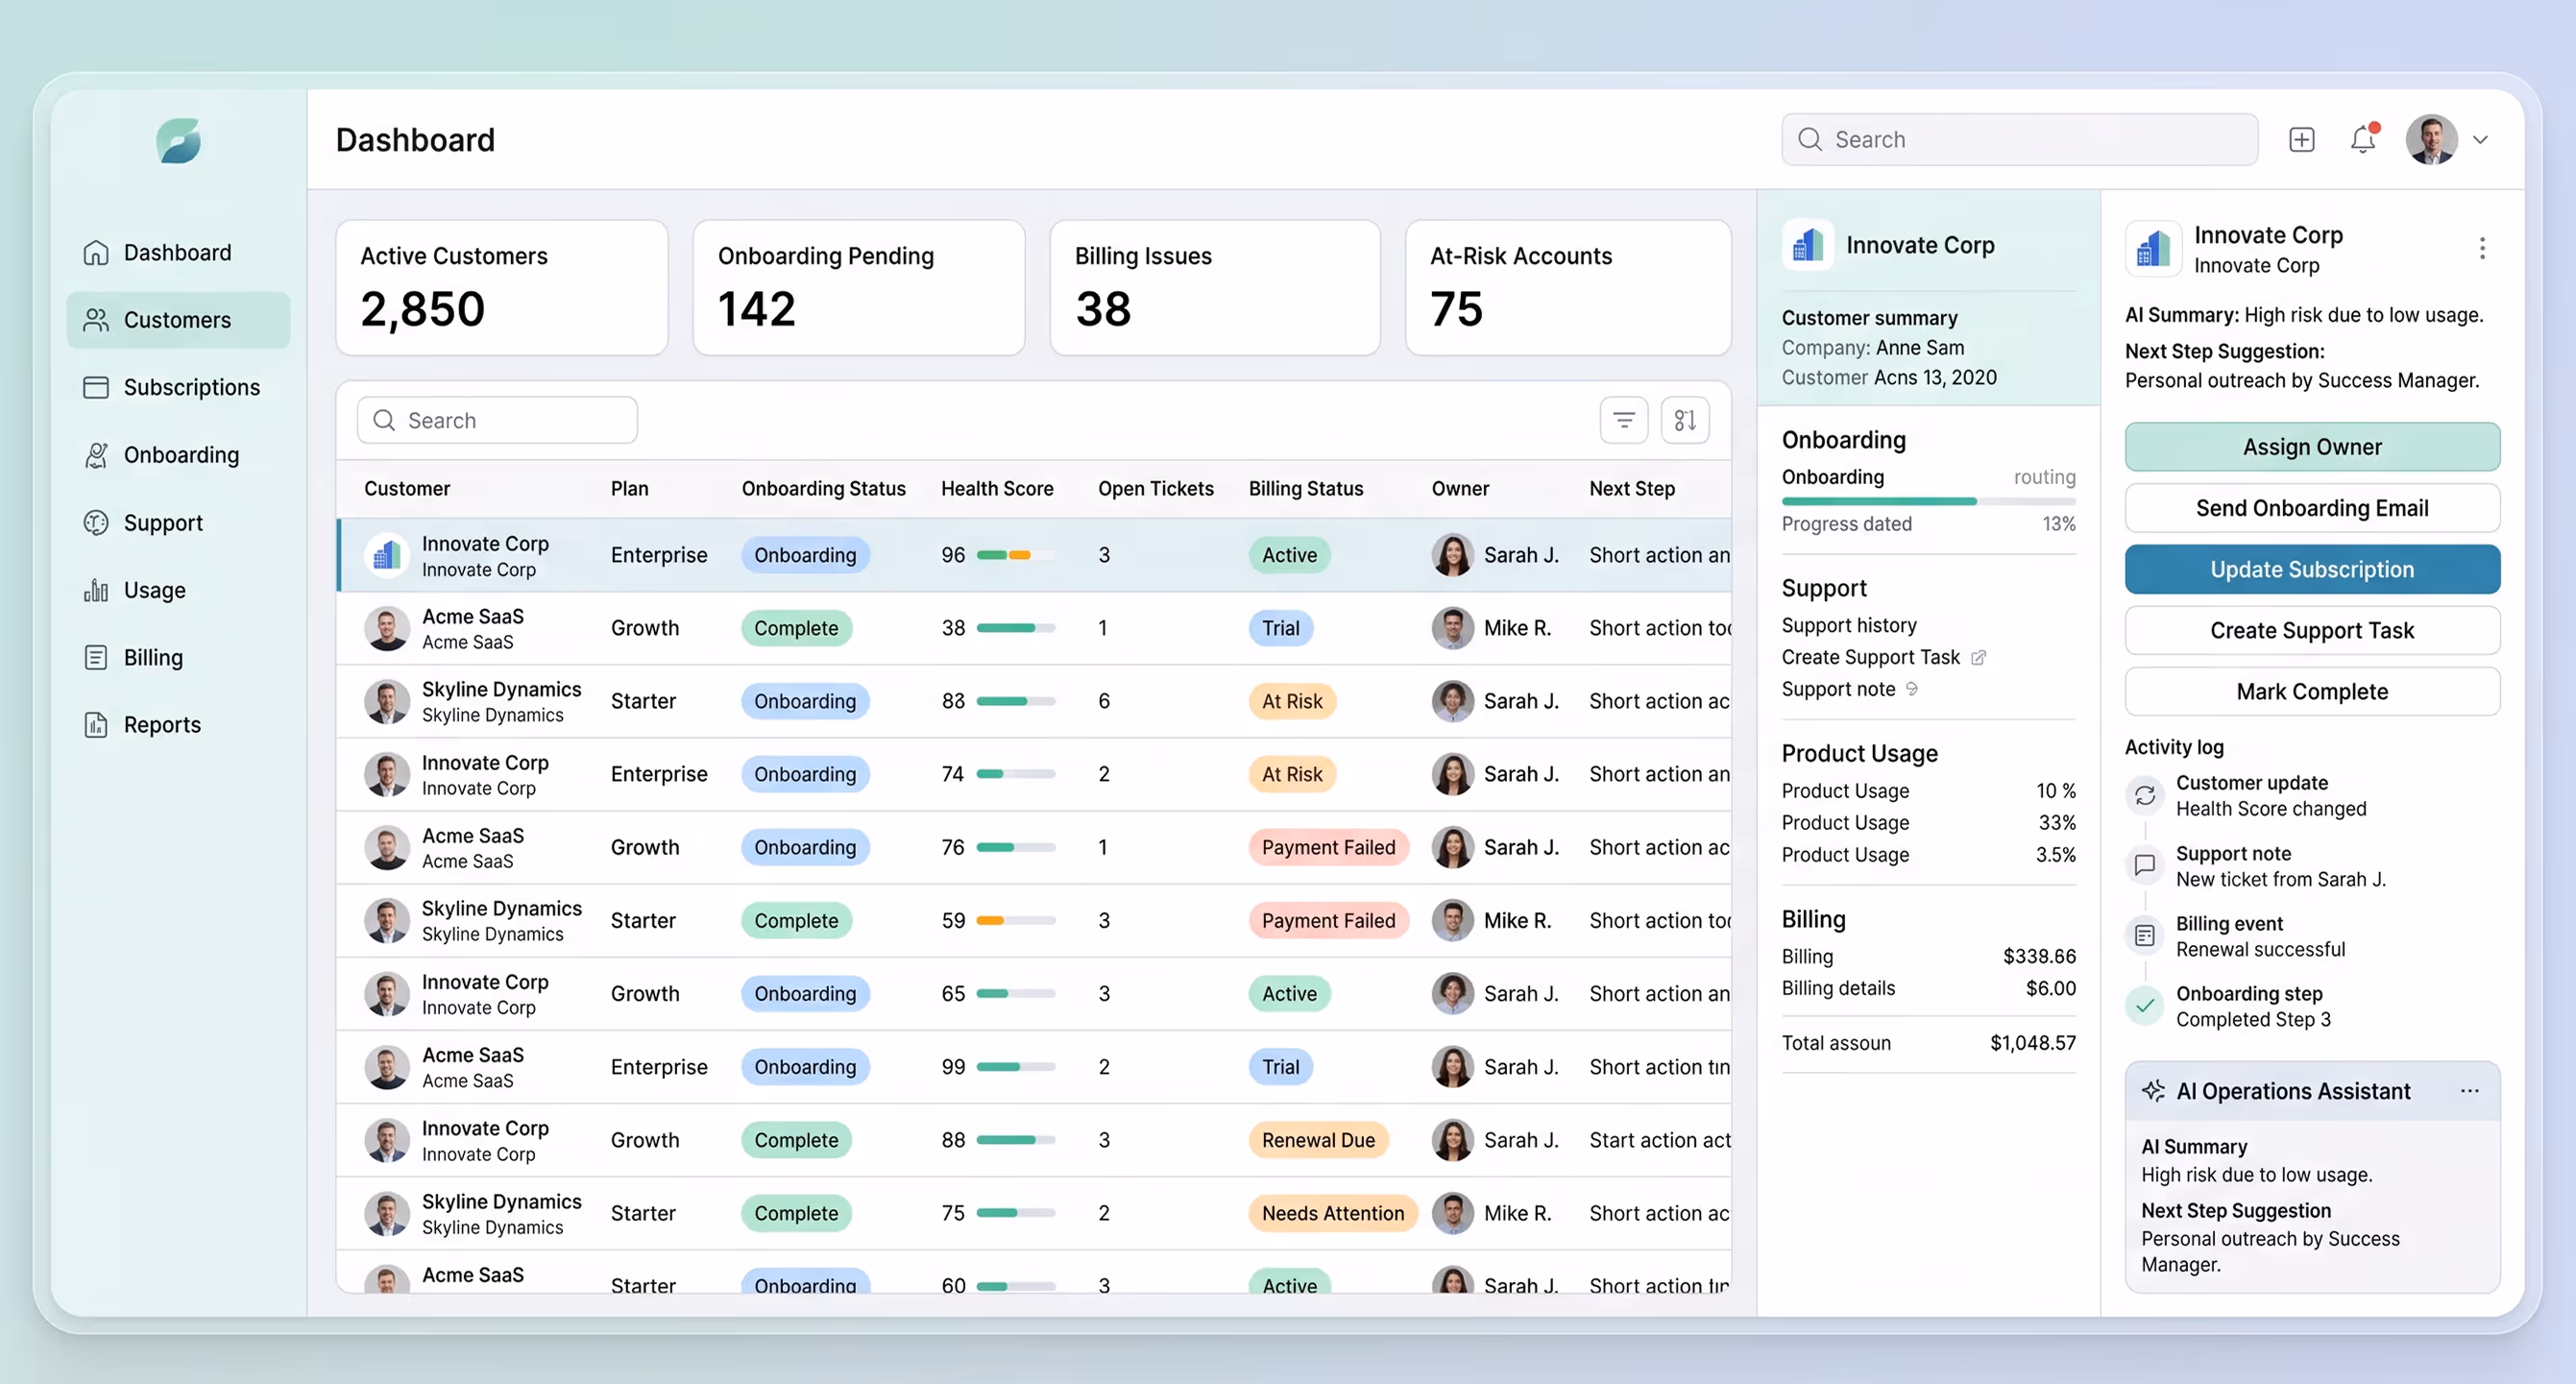Click the Needs Attention billing status badge

(x=1332, y=1213)
